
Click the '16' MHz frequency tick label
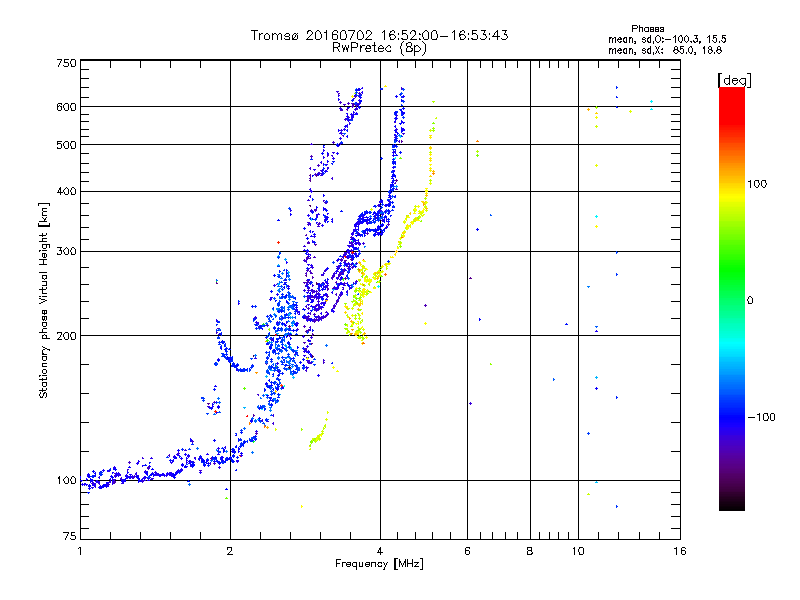[680, 551]
